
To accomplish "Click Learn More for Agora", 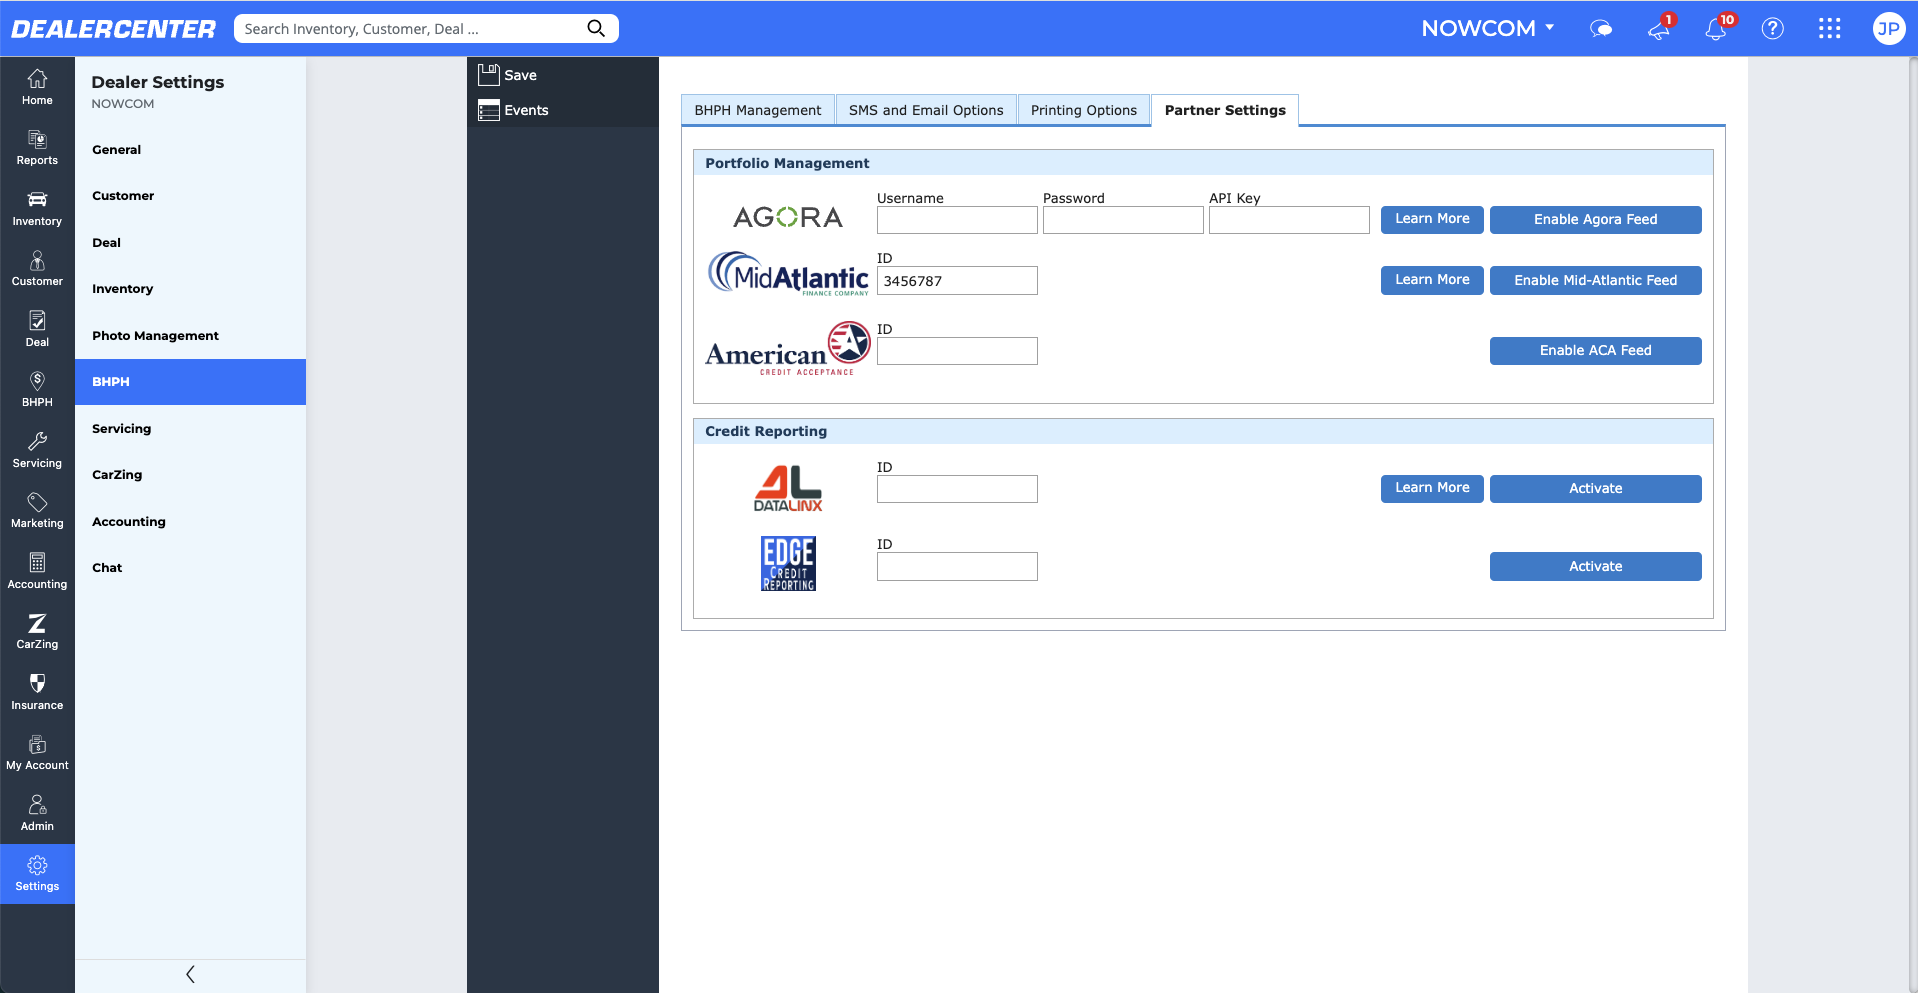I will point(1432,219).
